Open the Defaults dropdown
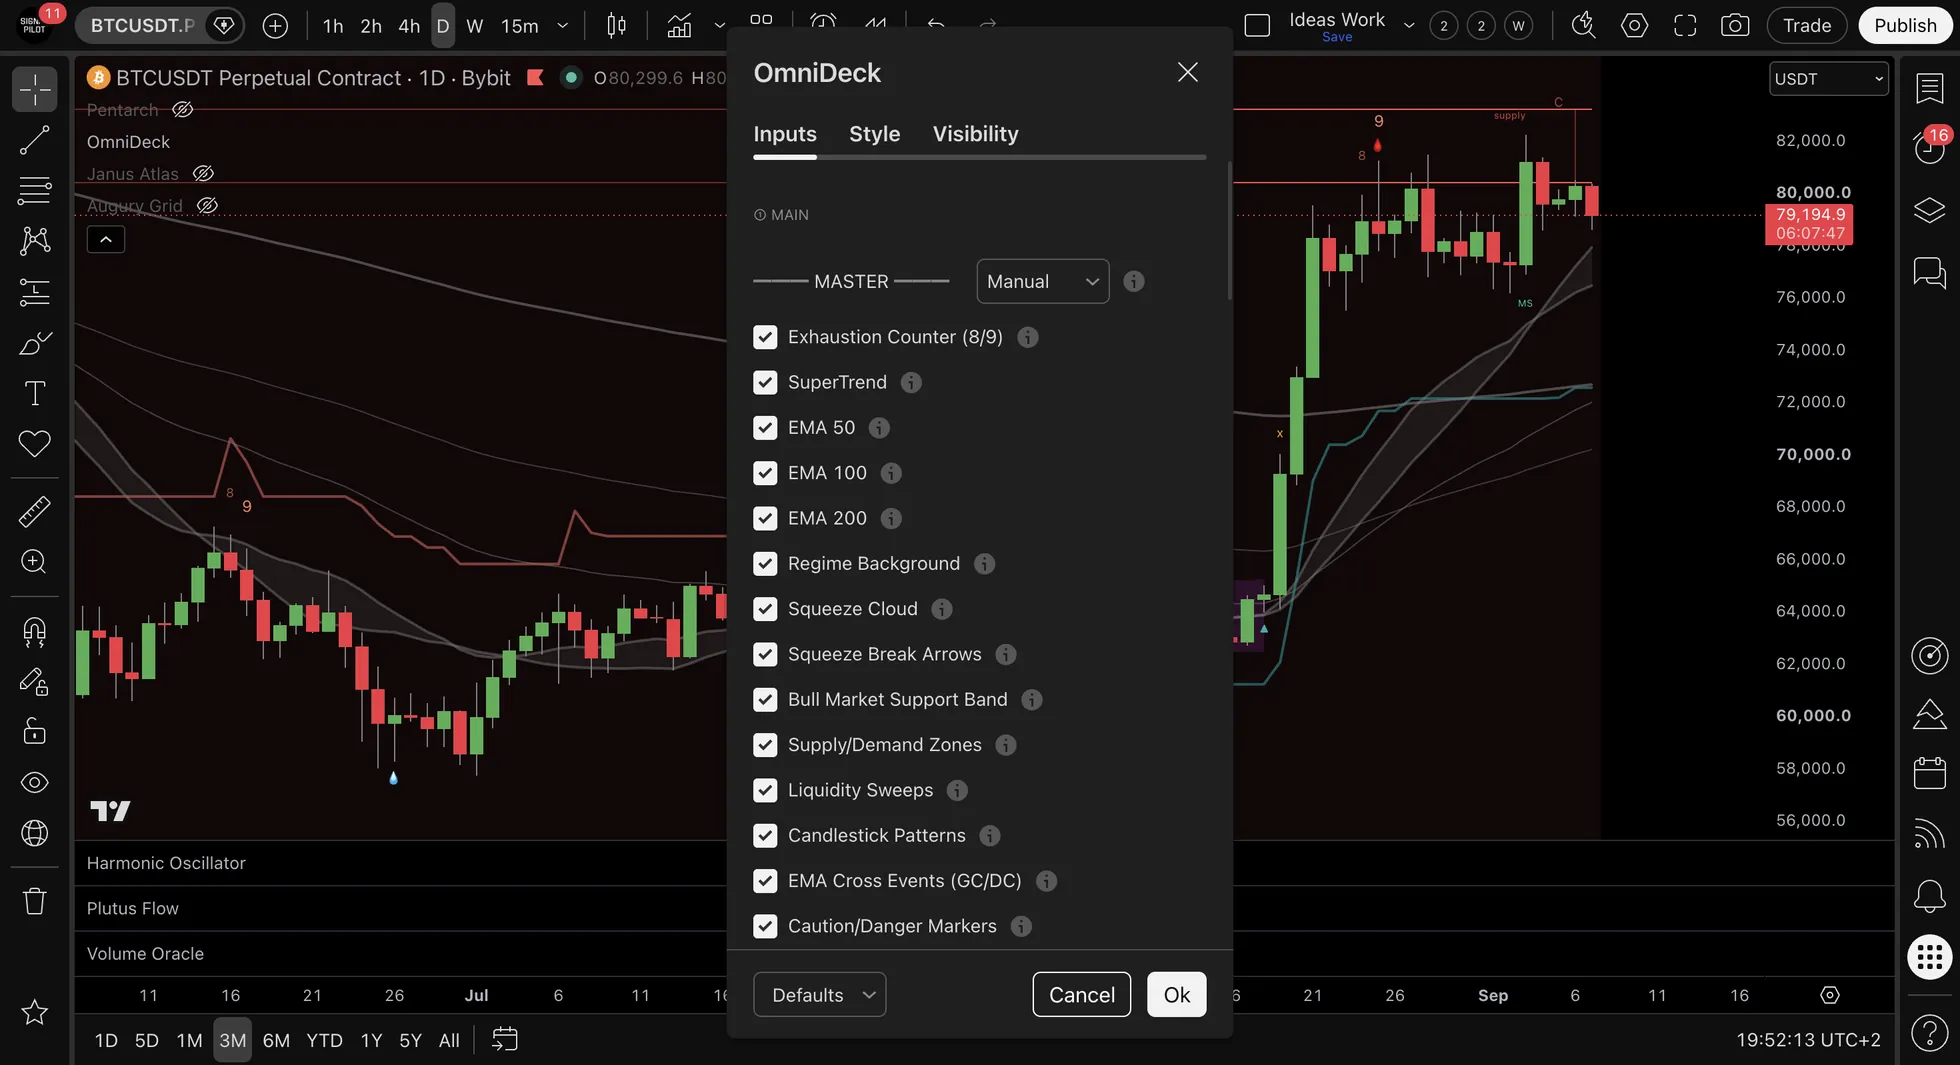Image resolution: width=1960 pixels, height=1065 pixels. pos(820,995)
